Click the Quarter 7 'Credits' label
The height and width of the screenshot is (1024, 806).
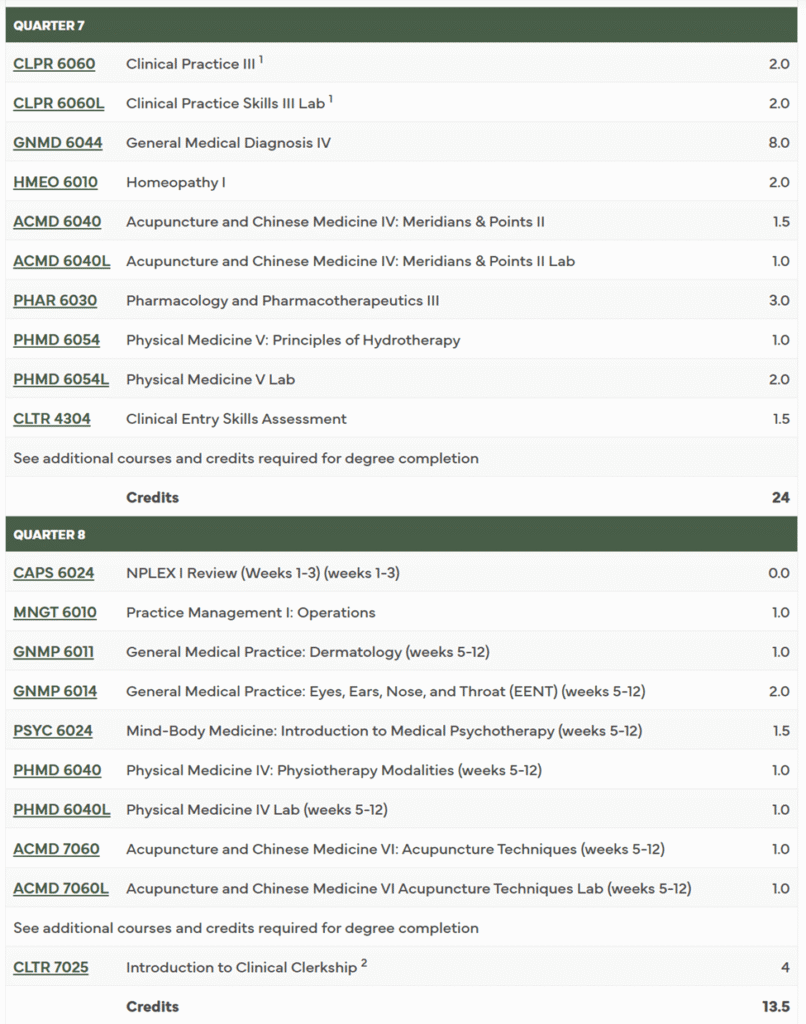pos(152,498)
